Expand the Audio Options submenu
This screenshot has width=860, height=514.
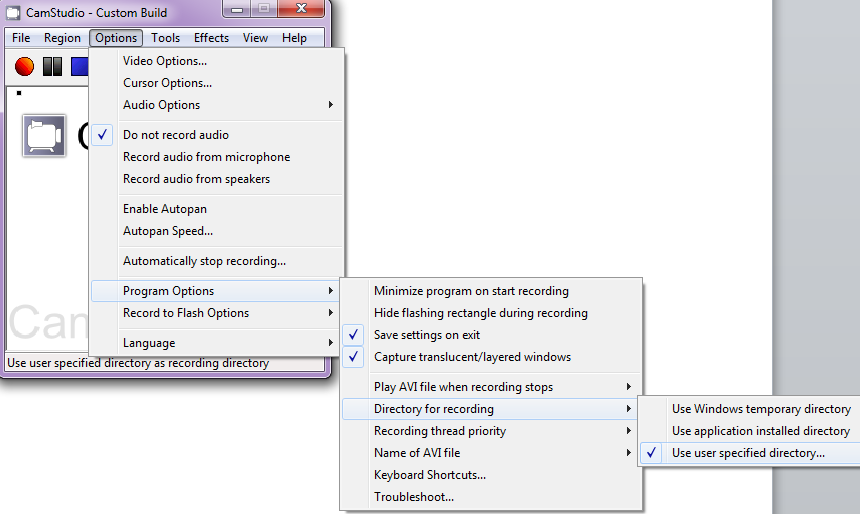[217, 105]
